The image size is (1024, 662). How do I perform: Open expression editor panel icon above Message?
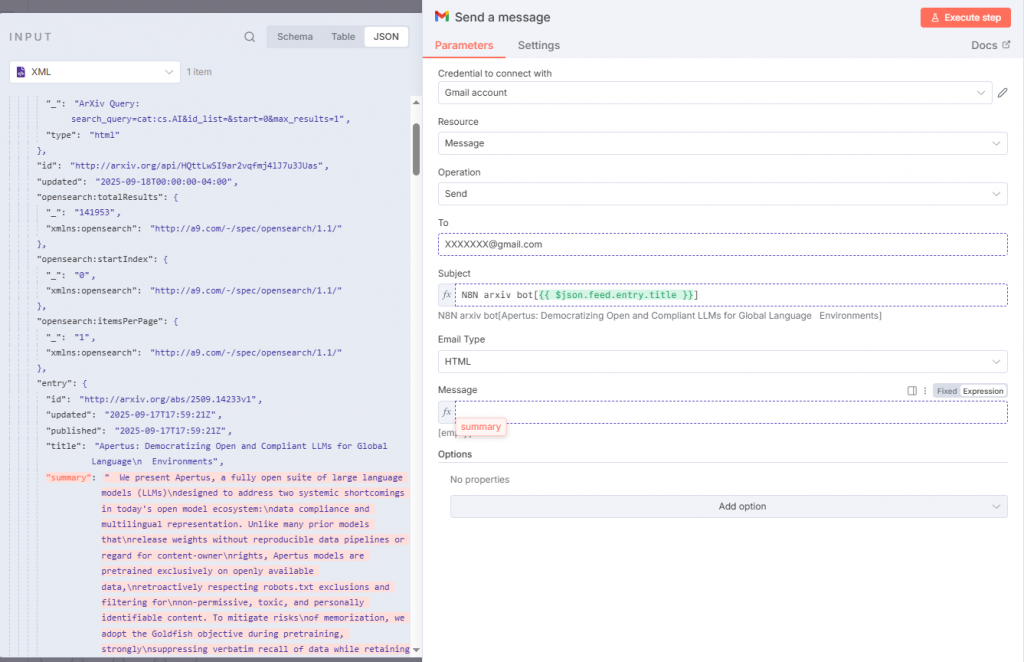click(911, 391)
